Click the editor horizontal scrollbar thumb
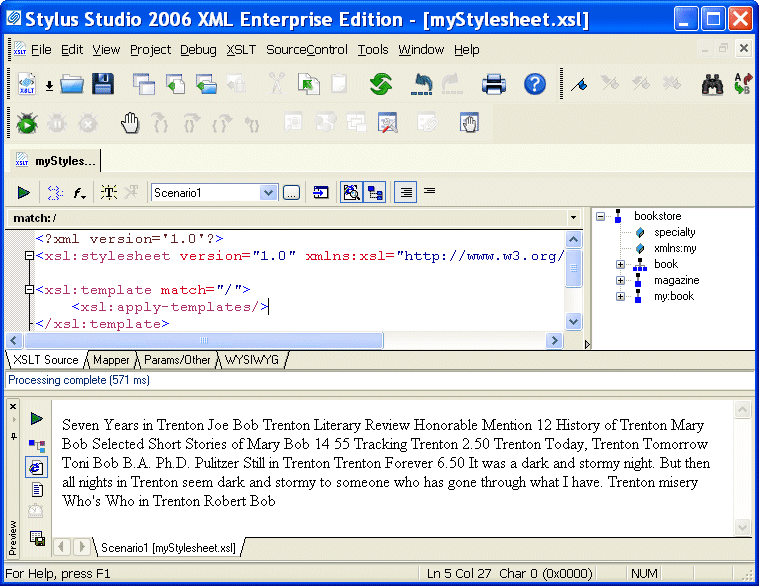 pyautogui.click(x=204, y=341)
